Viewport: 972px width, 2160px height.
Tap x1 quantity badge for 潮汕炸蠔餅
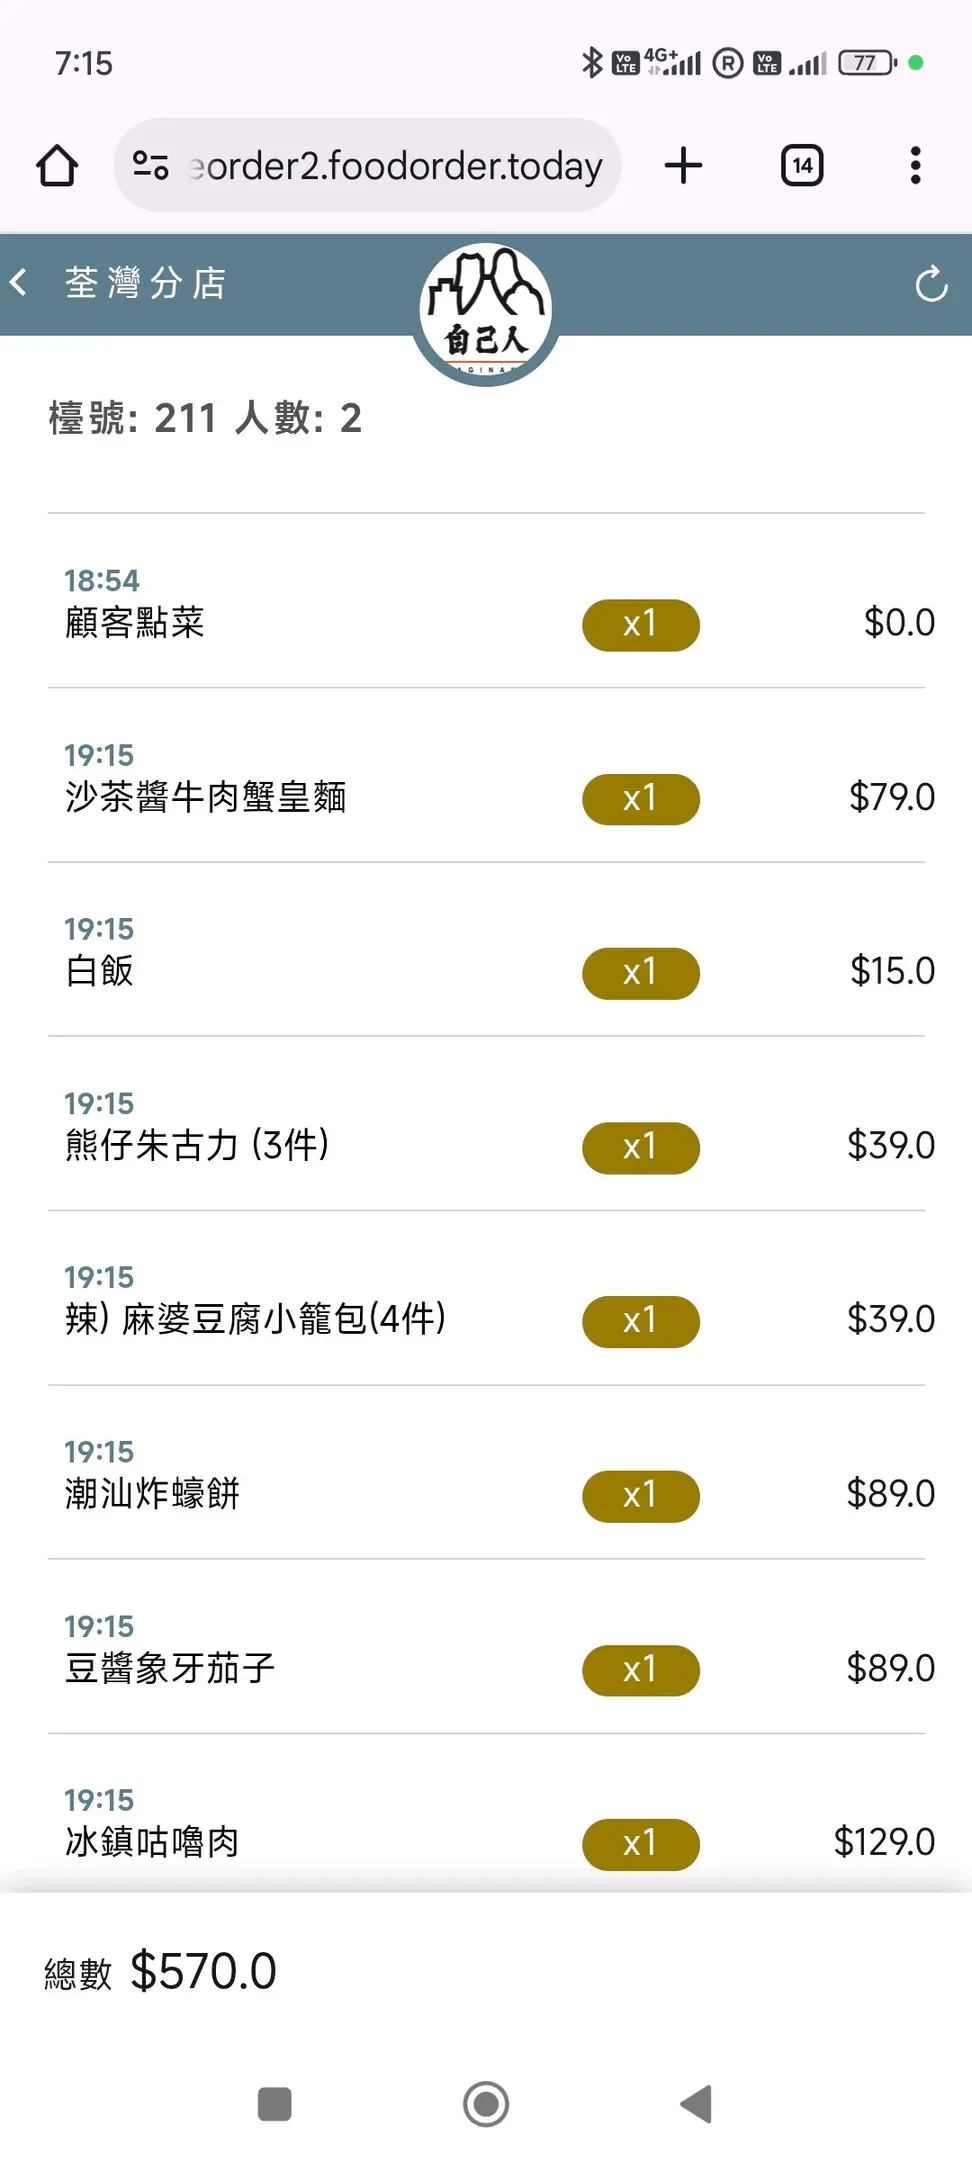click(x=641, y=1496)
